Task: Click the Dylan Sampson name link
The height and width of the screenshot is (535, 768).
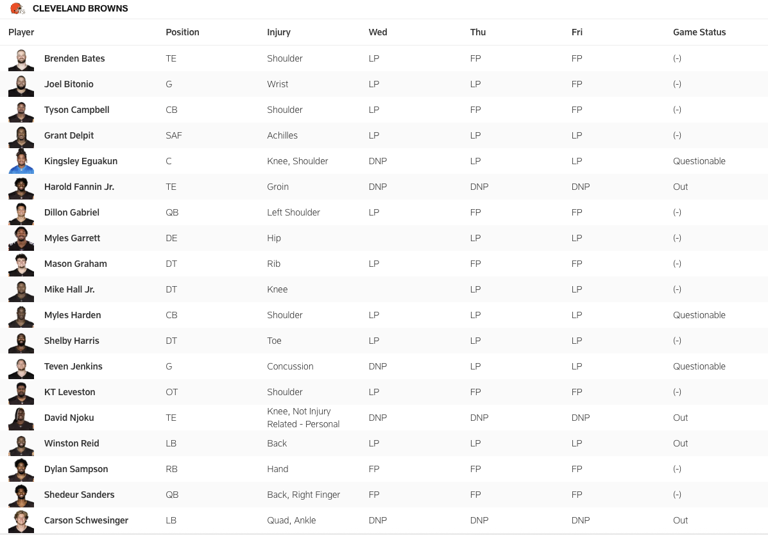Action: [76, 469]
